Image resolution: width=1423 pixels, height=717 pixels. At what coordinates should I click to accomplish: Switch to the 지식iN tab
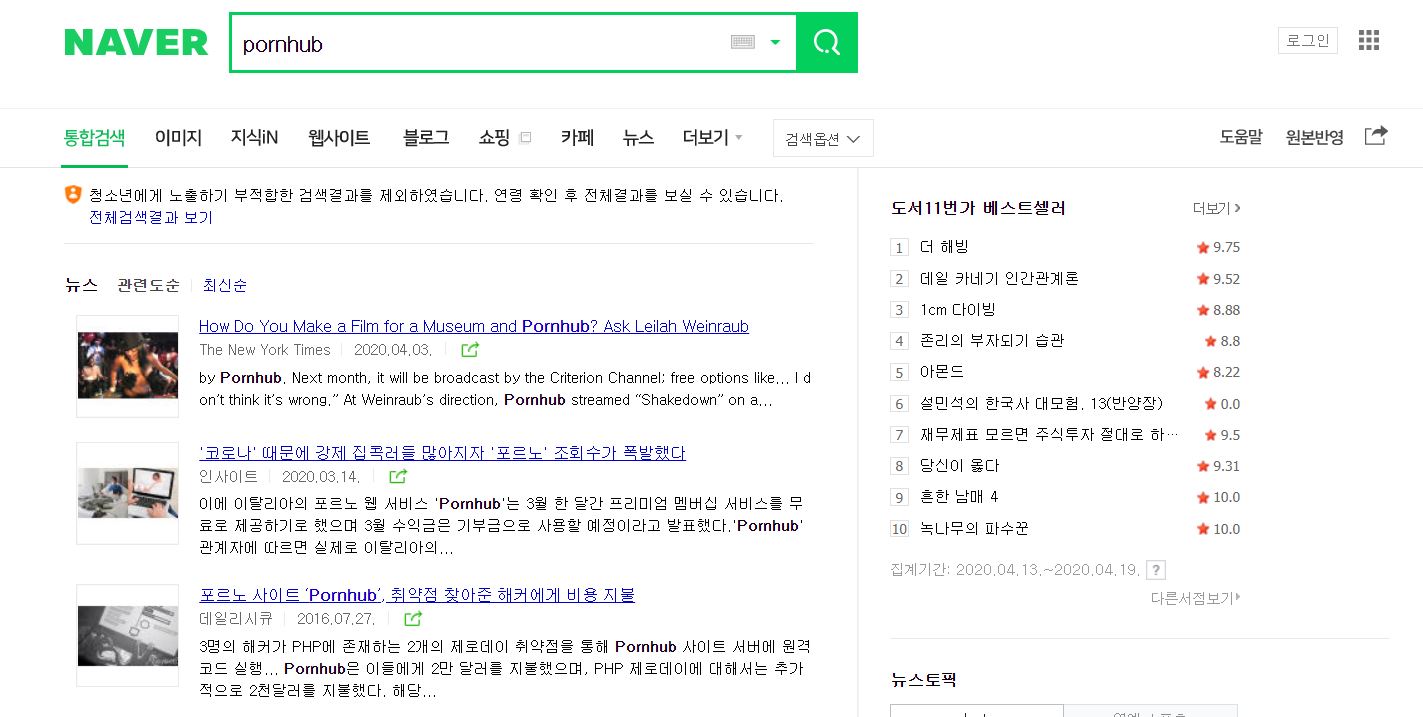coord(254,138)
